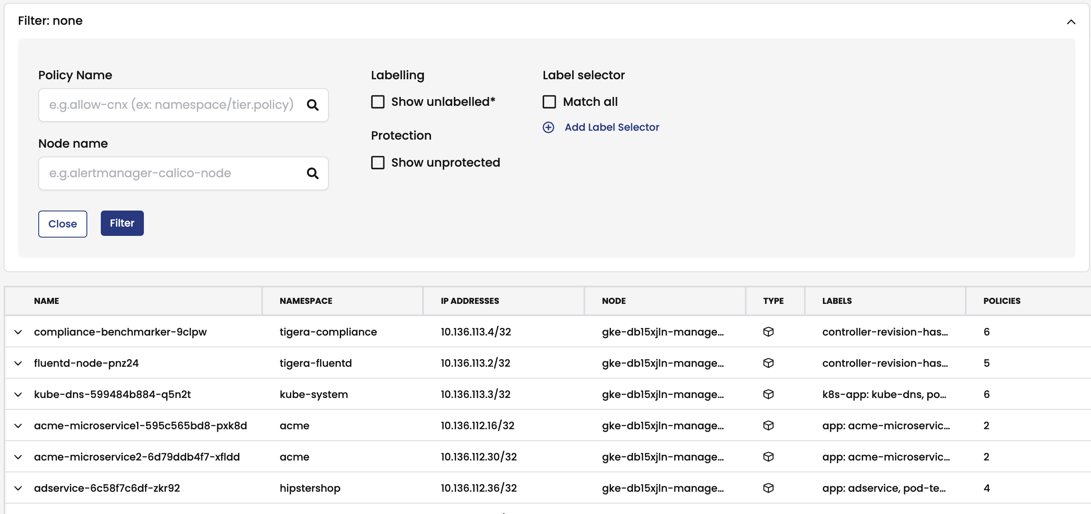Click the plus icon for Add Label Selector

point(548,127)
